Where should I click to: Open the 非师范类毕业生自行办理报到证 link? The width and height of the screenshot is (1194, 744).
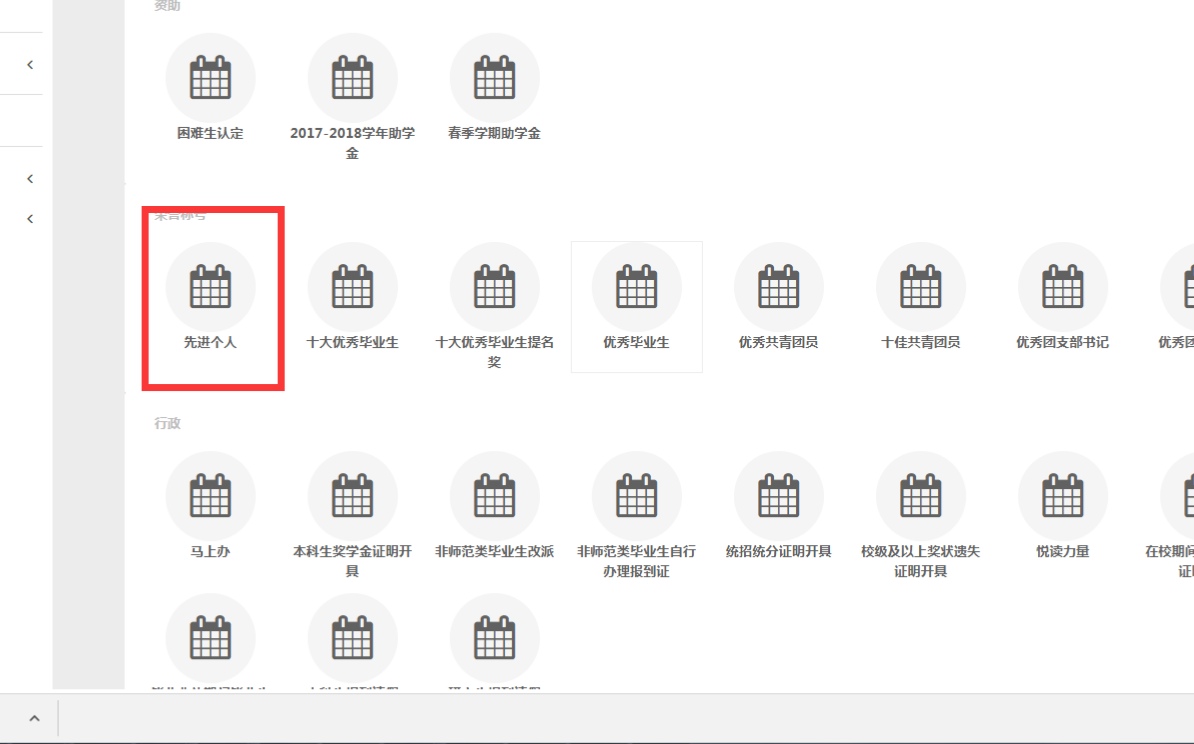[x=636, y=561]
